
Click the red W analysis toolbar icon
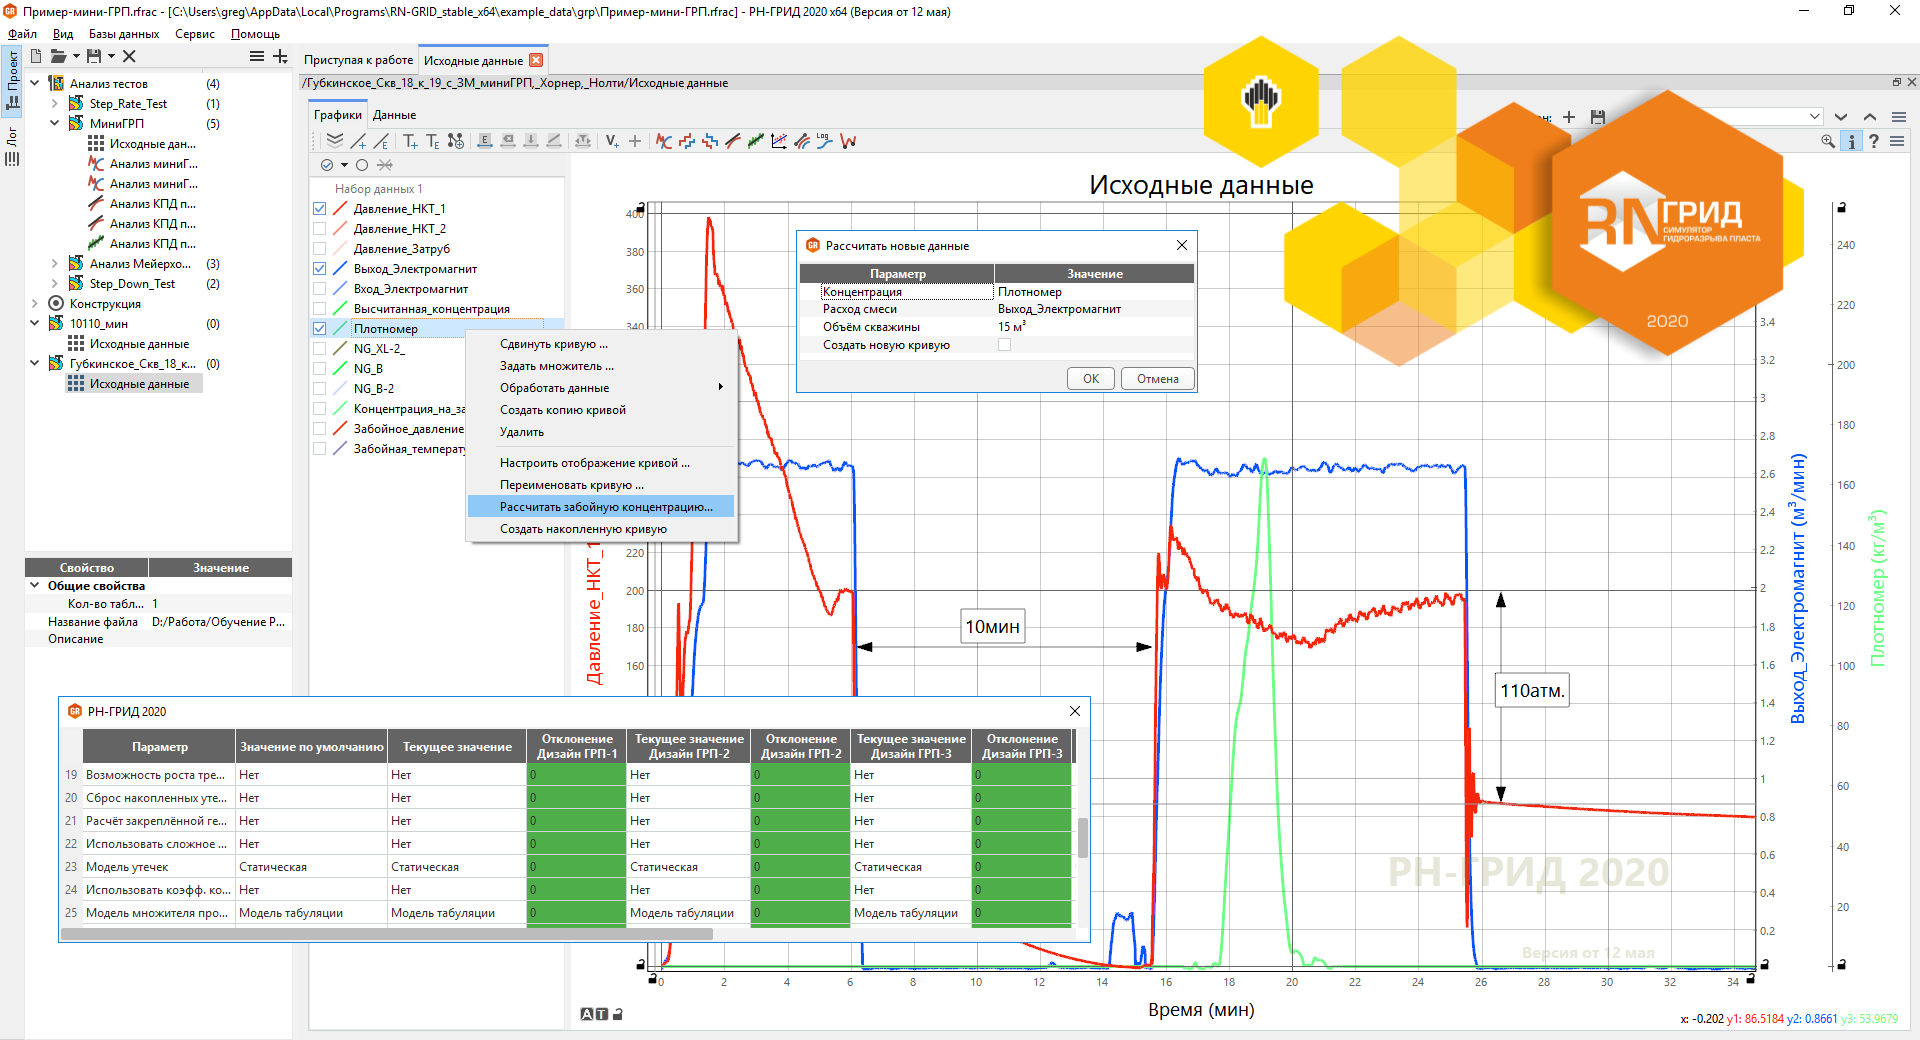[x=848, y=141]
